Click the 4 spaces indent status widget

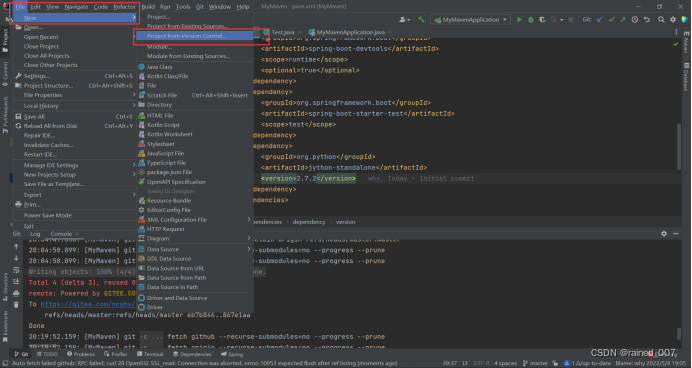pos(505,363)
